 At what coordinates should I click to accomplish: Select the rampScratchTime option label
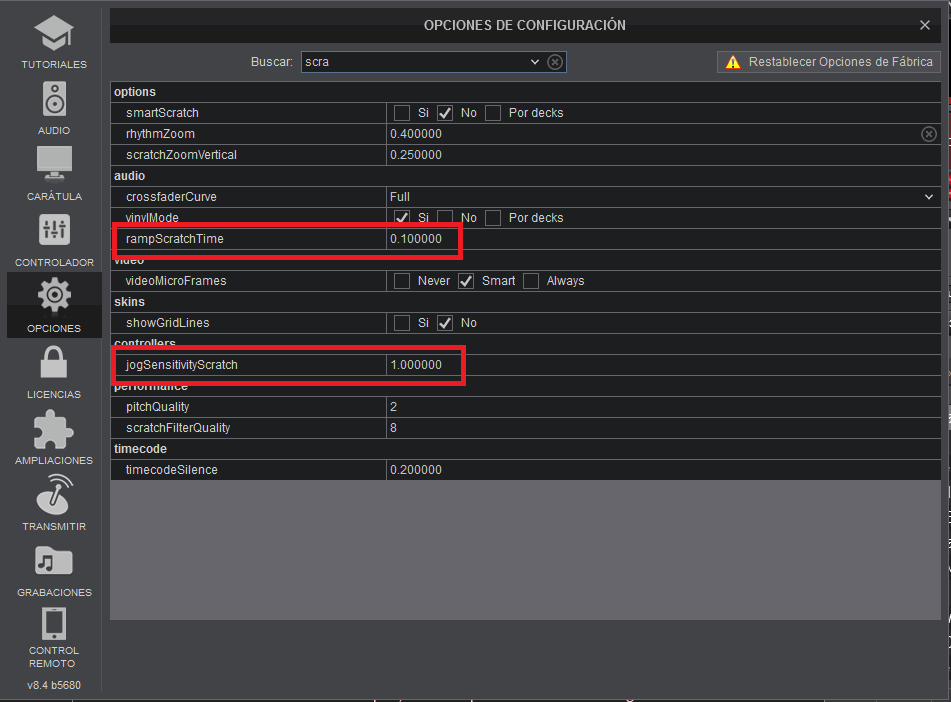175,239
